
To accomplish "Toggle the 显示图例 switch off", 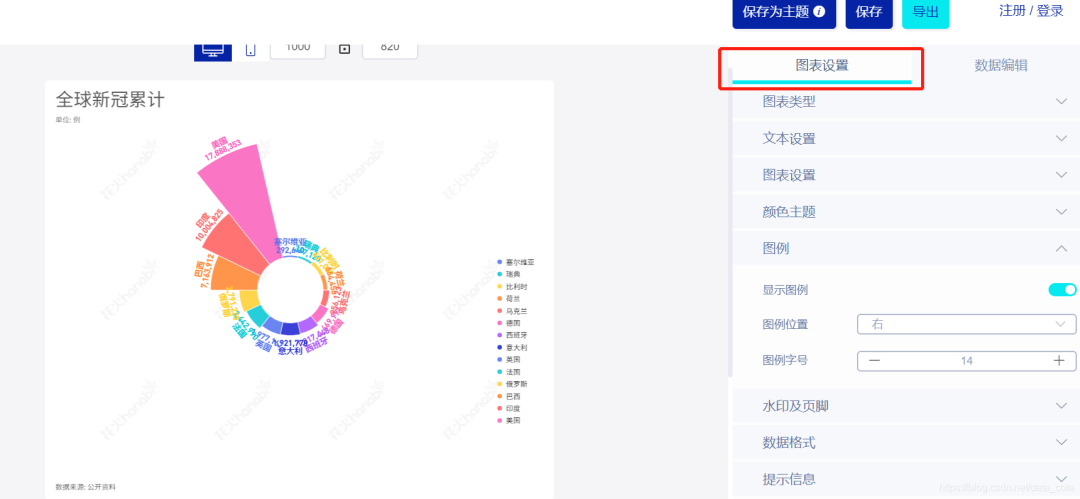I will click(x=1062, y=289).
